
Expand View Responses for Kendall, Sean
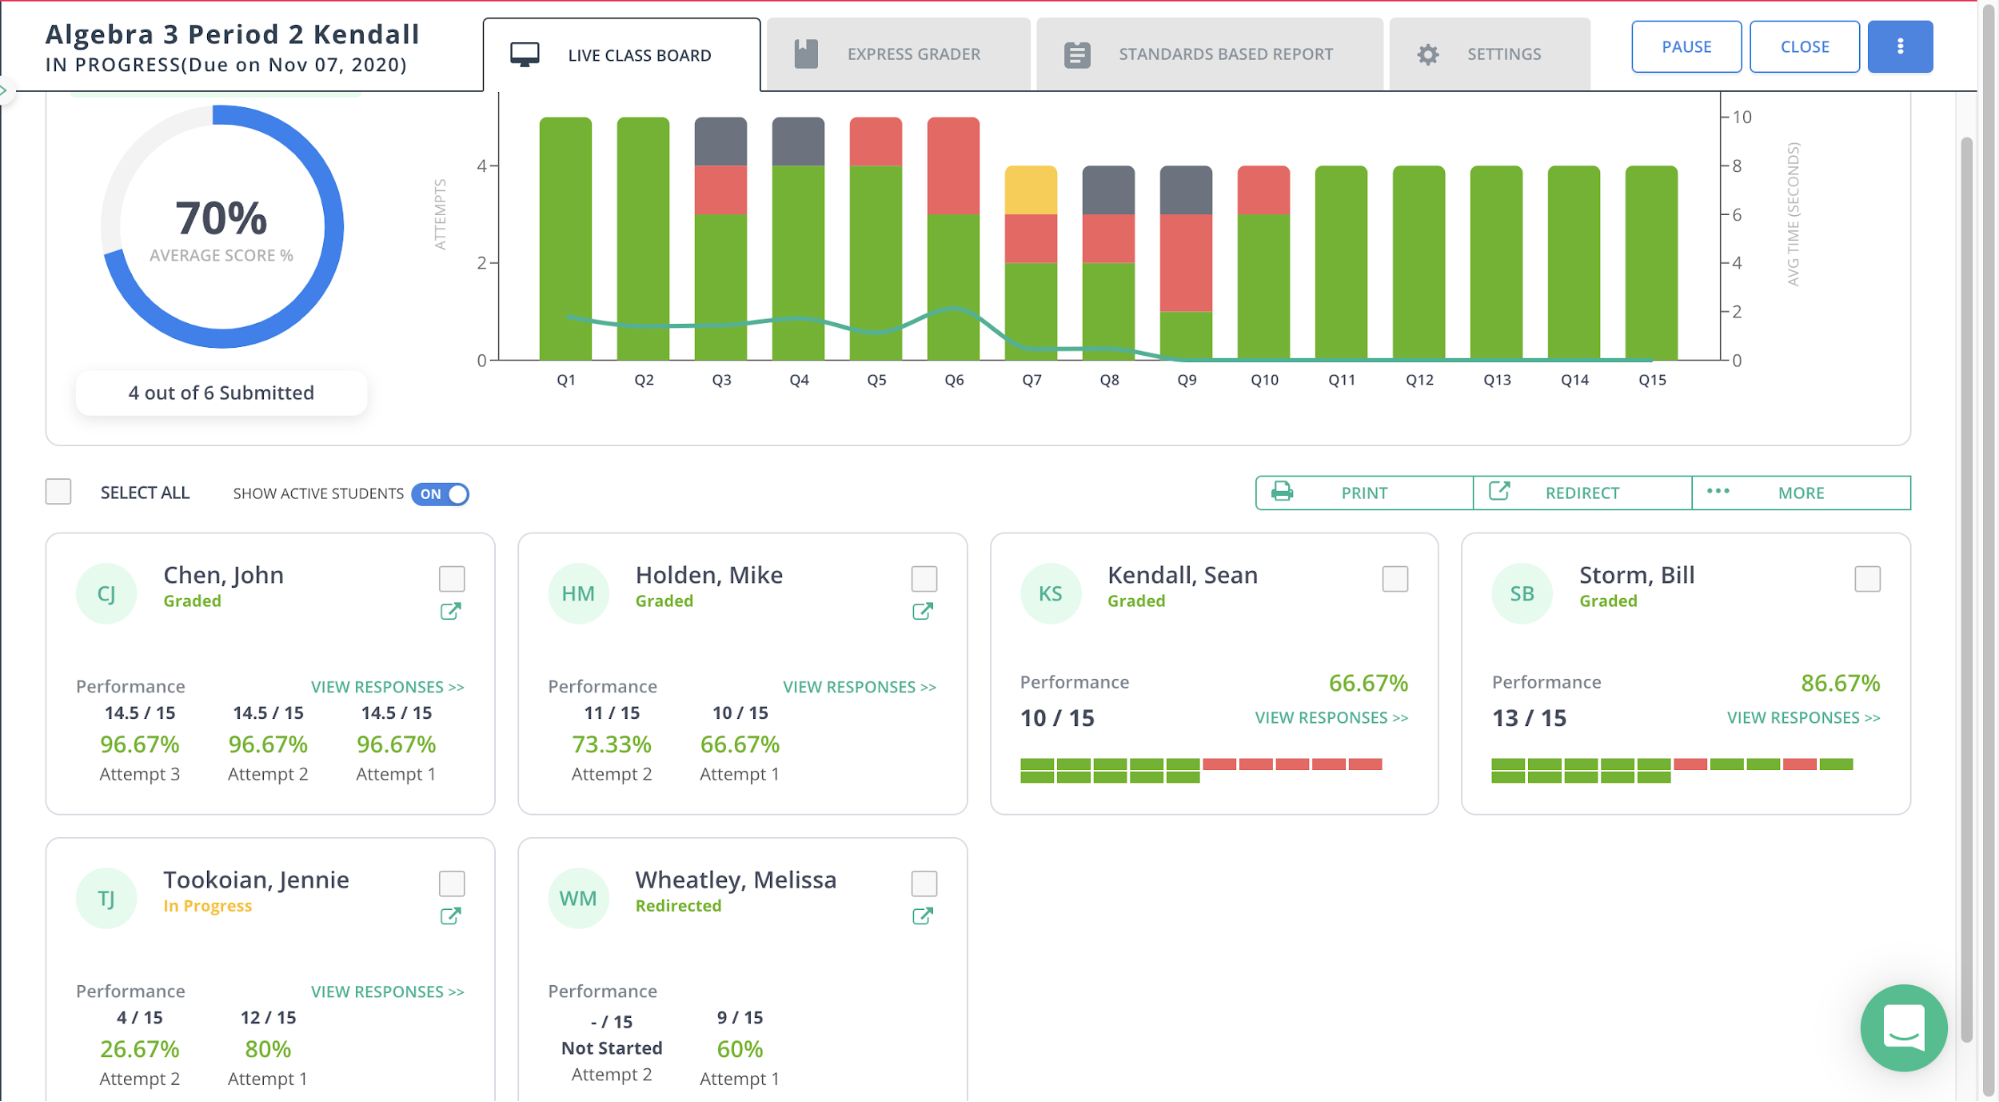coord(1331,718)
